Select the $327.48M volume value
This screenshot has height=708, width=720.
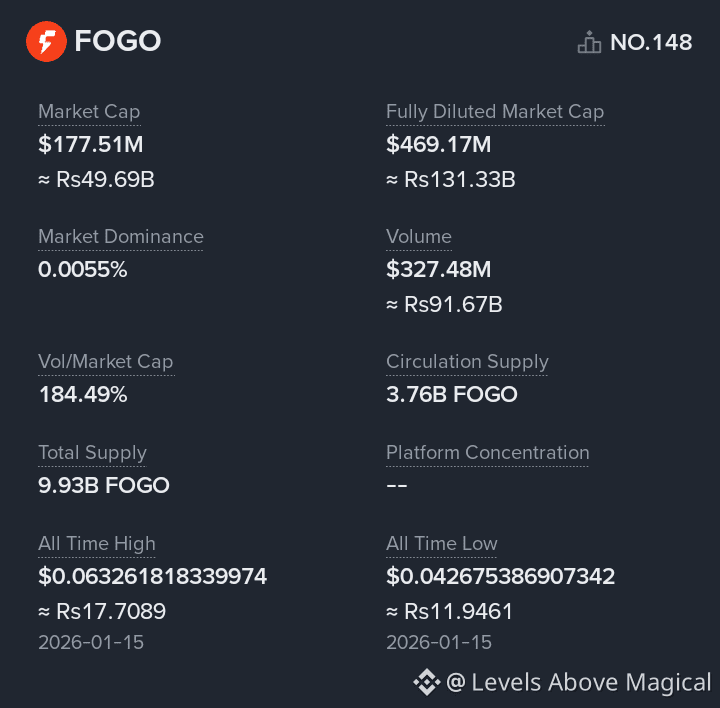[439, 270]
